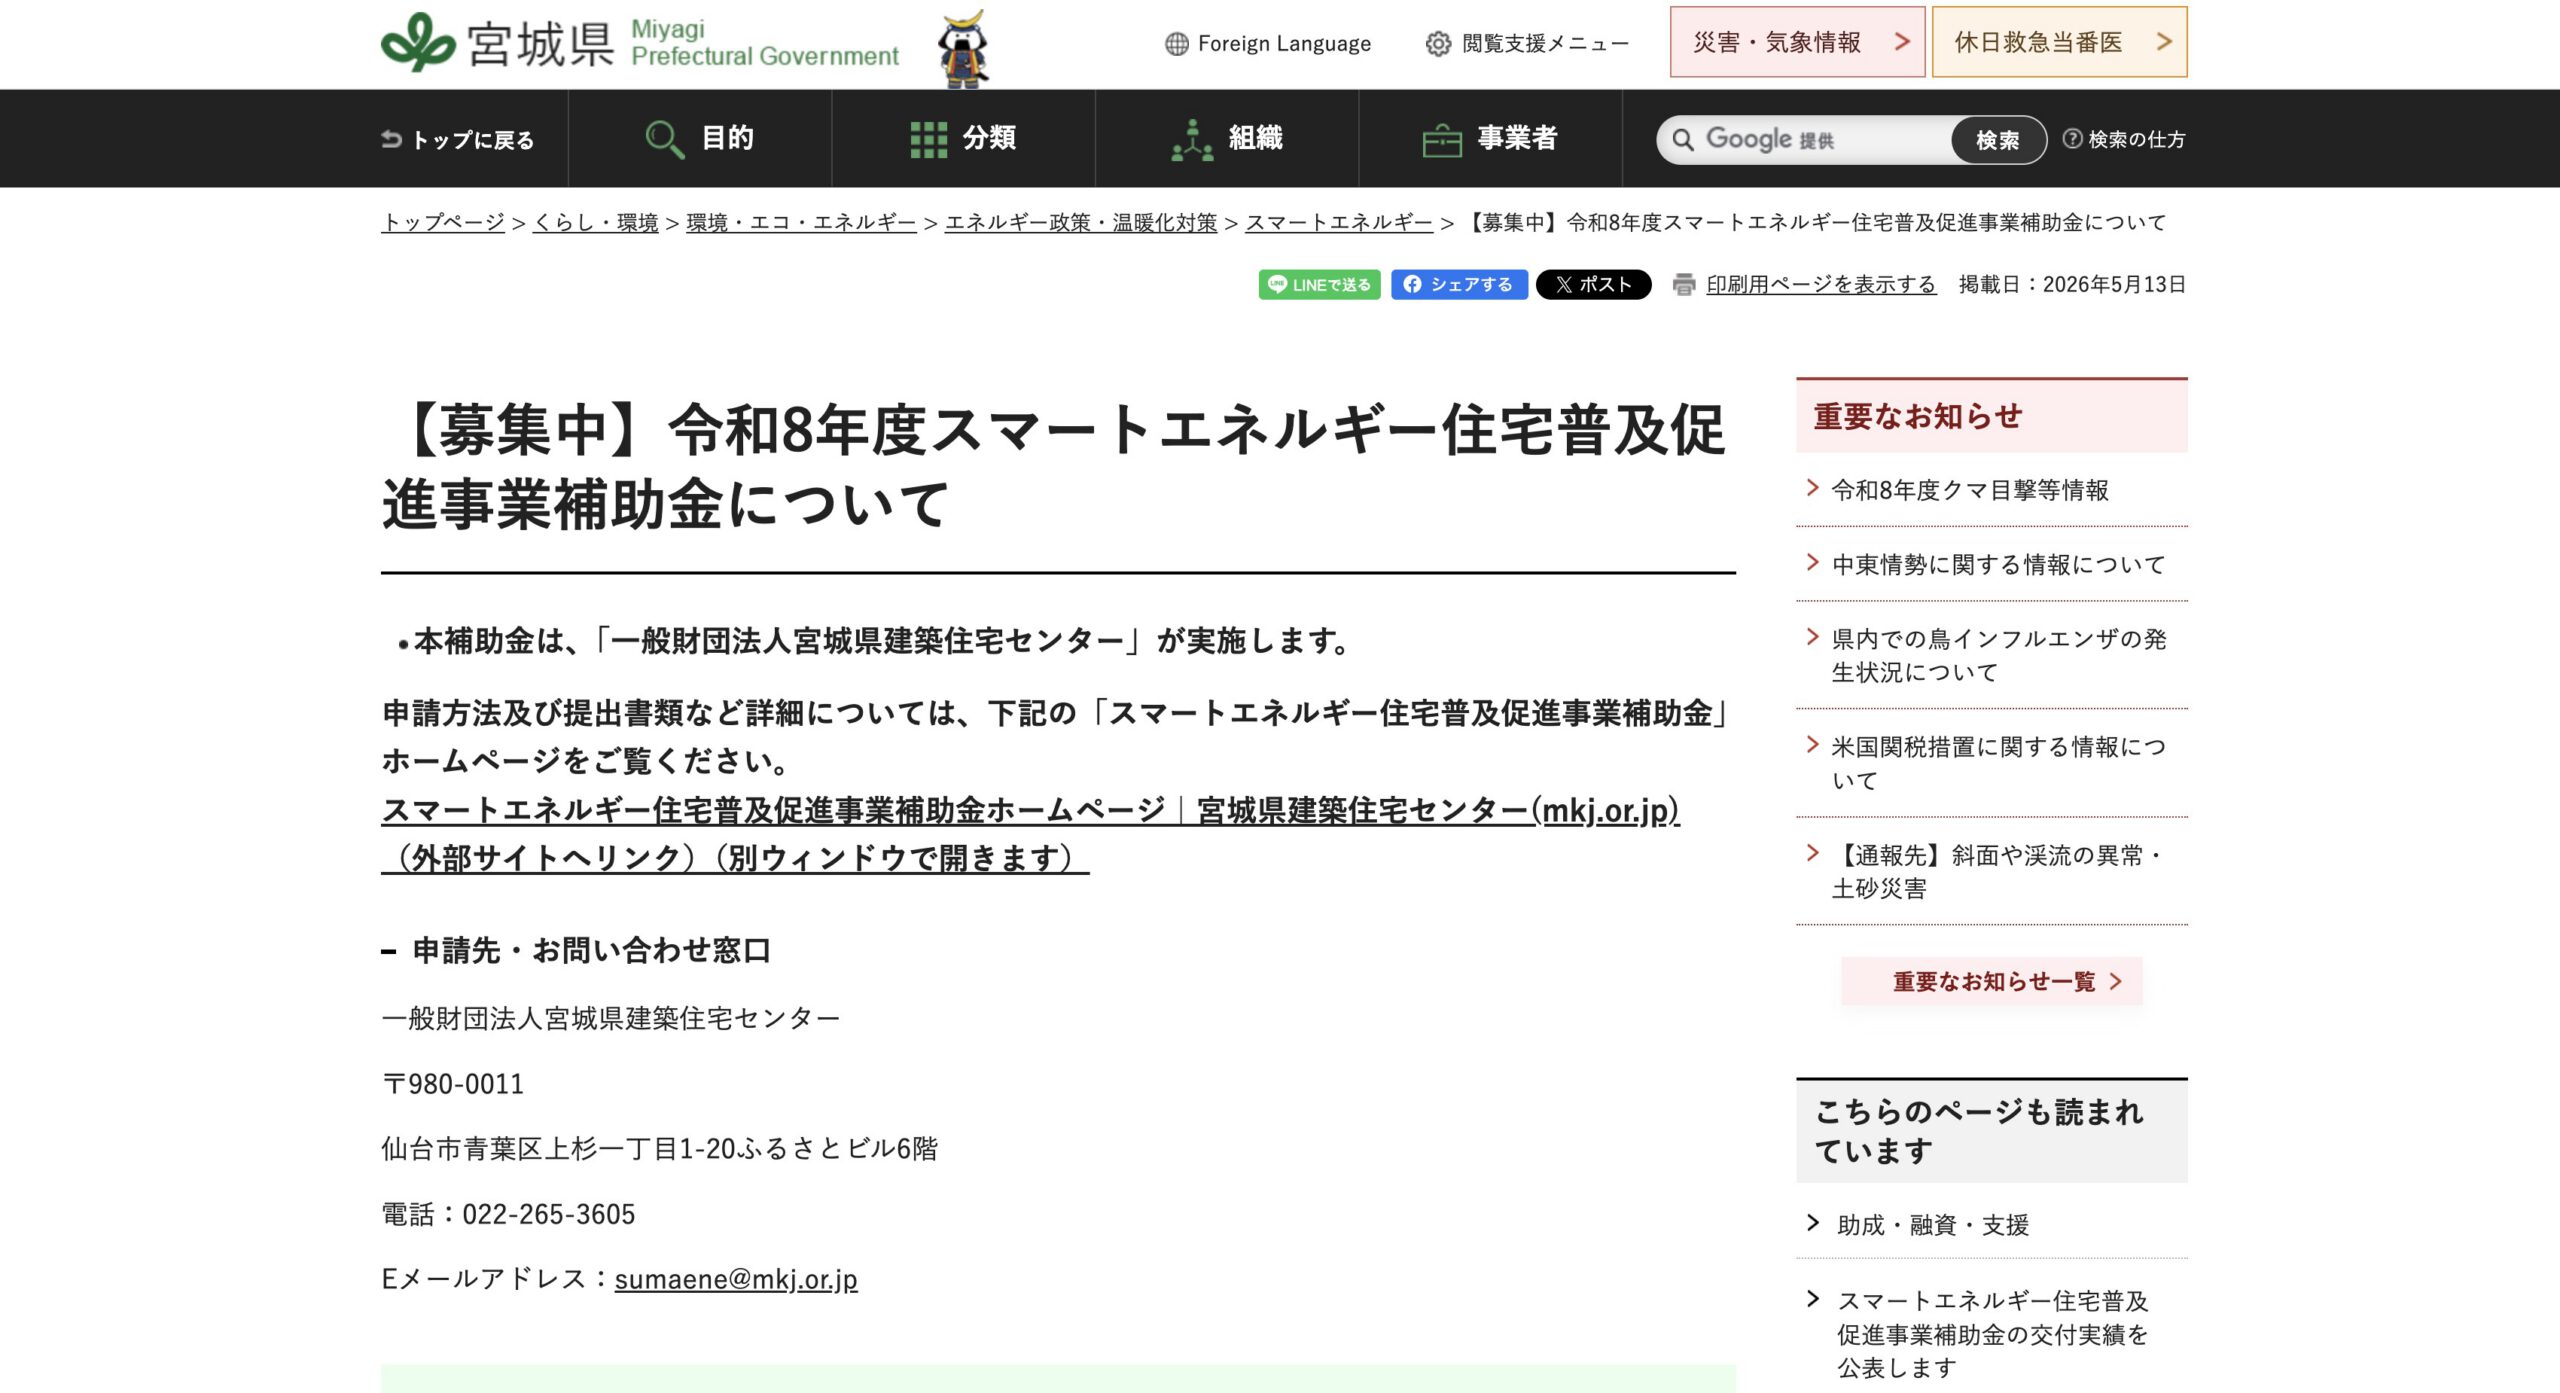2560x1393 pixels.
Task: Click the samurai mascot character image
Action: click(963, 47)
